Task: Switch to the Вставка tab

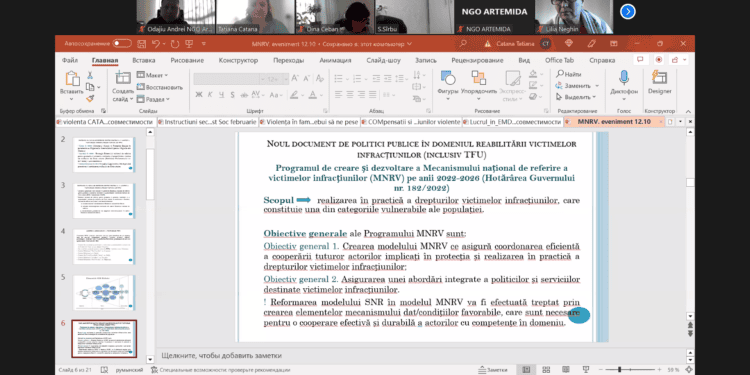Action: coord(143,60)
